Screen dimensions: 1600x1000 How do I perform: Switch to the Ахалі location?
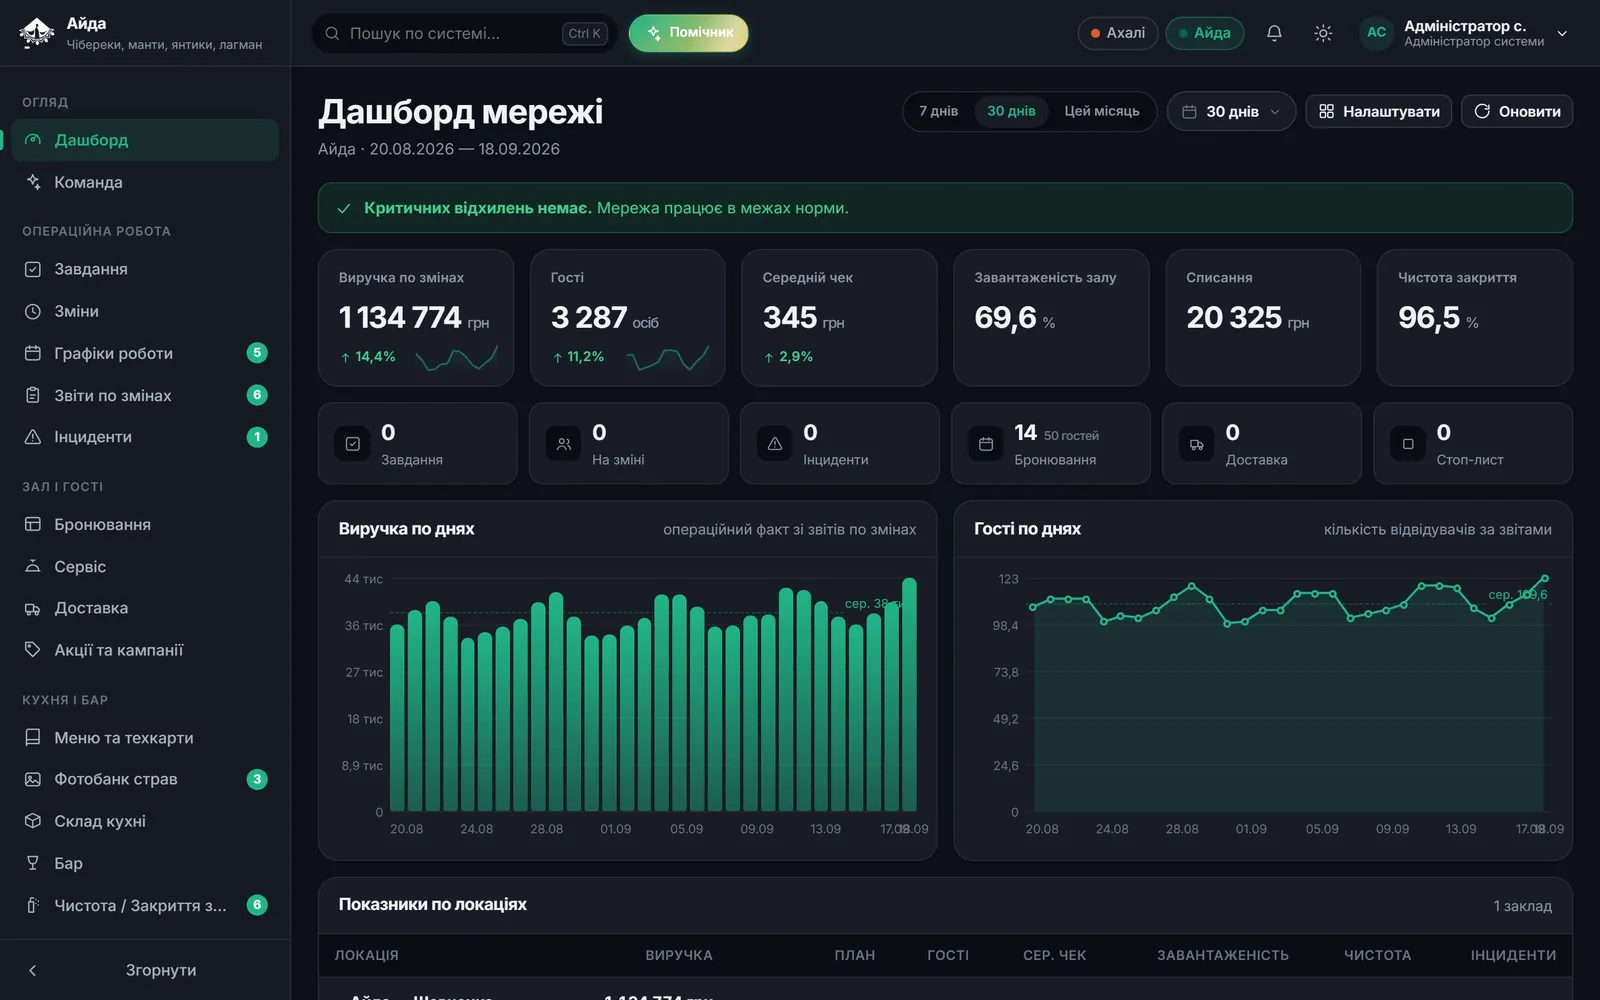point(1118,33)
